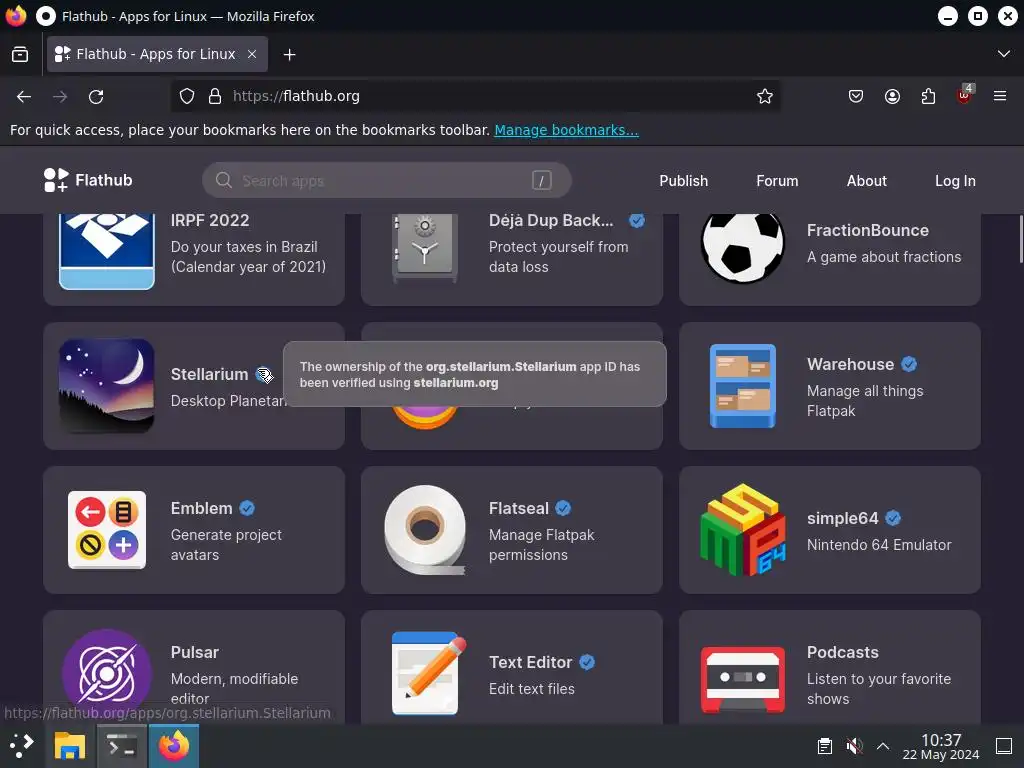Open the file manager in taskbar
The height and width of the screenshot is (768, 1024).
(x=69, y=746)
